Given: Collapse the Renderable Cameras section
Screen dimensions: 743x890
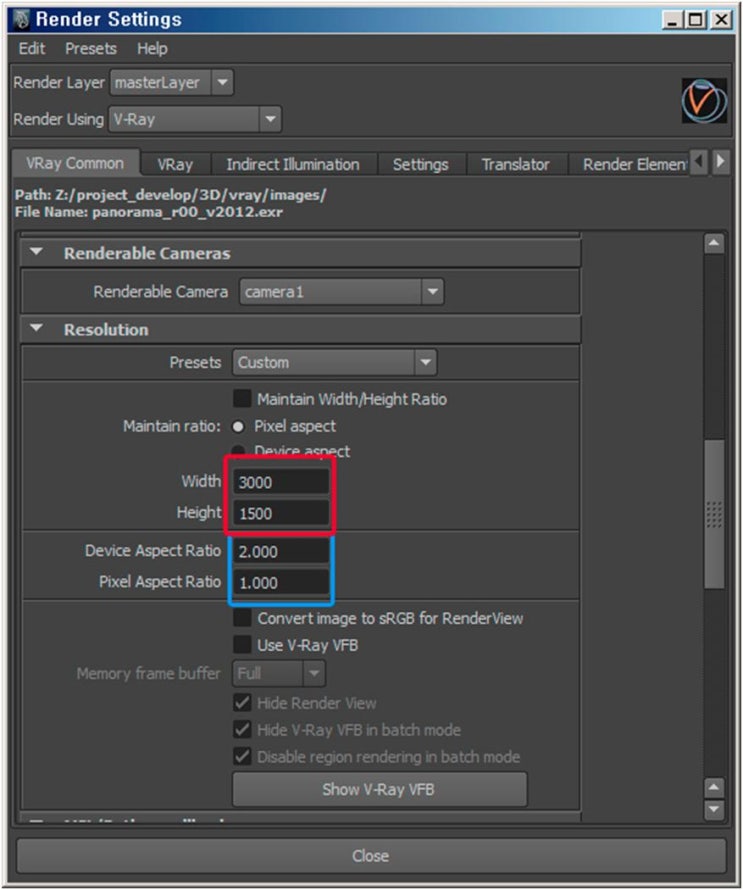Looking at the screenshot, I should pyautogui.click(x=36, y=252).
